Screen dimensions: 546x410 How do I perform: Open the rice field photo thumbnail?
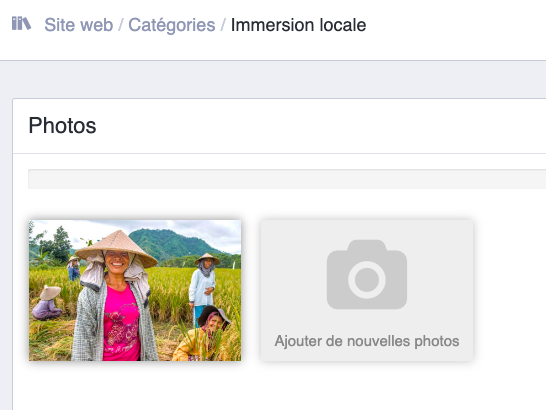135,290
